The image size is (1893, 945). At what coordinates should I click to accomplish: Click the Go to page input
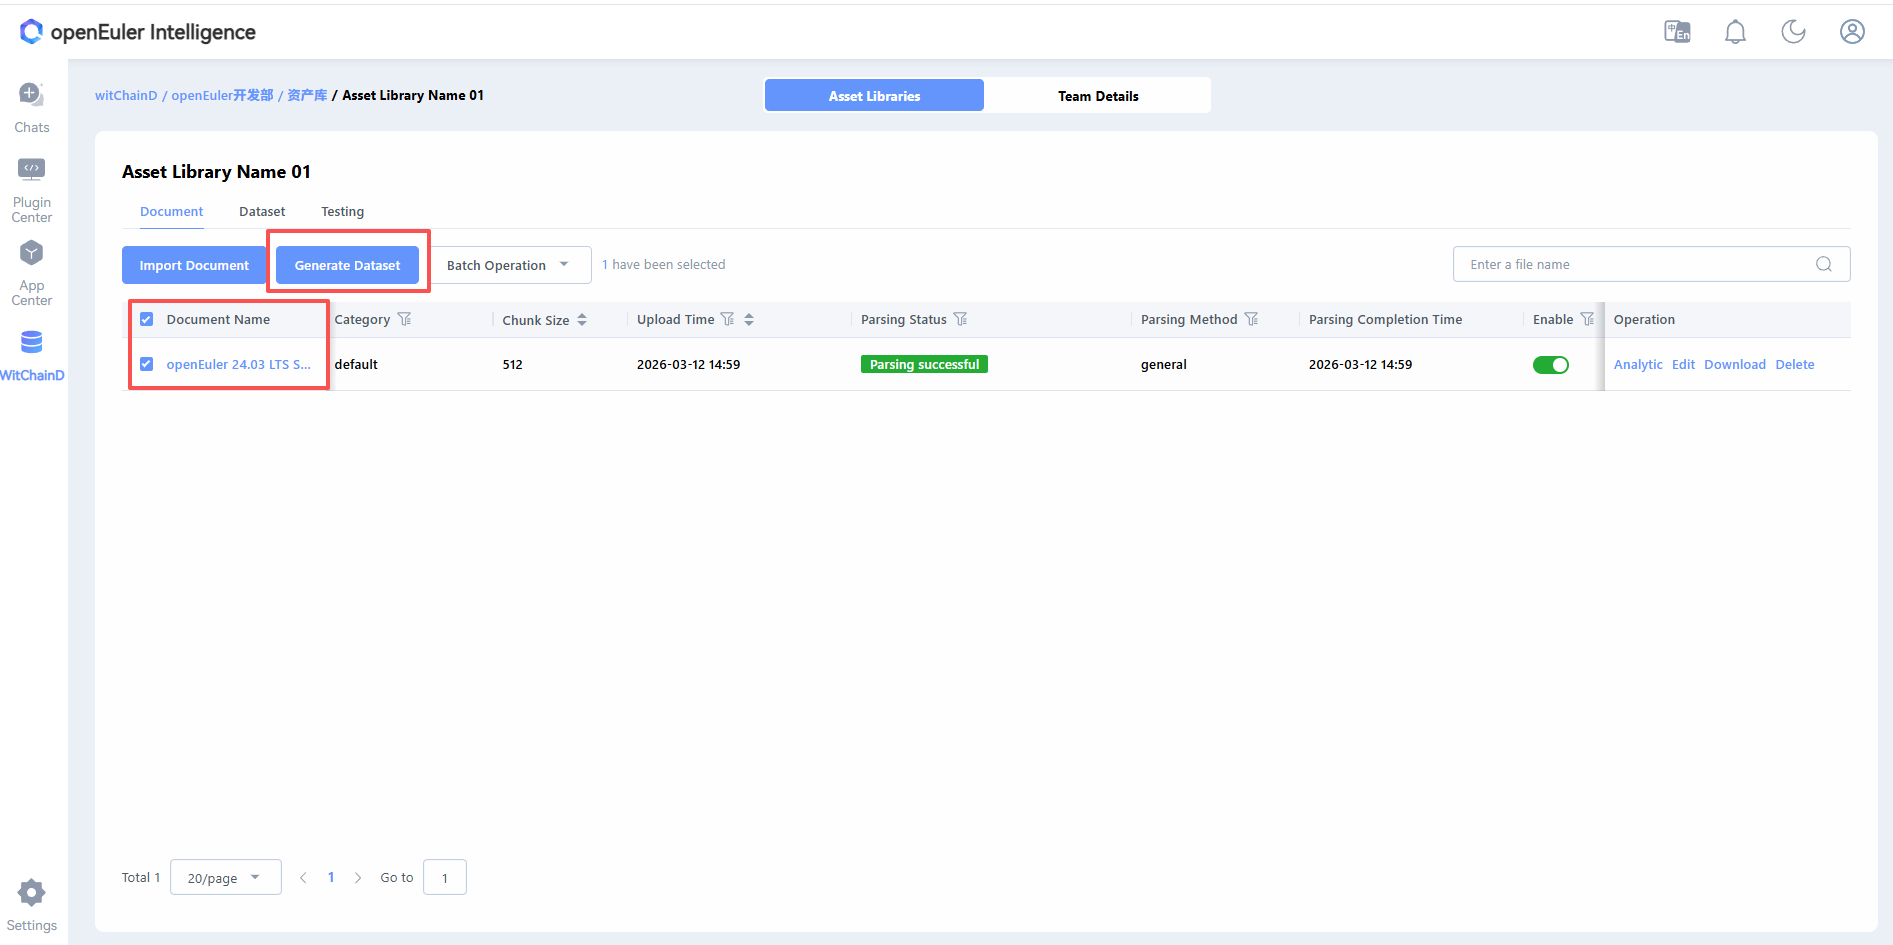[x=445, y=878]
